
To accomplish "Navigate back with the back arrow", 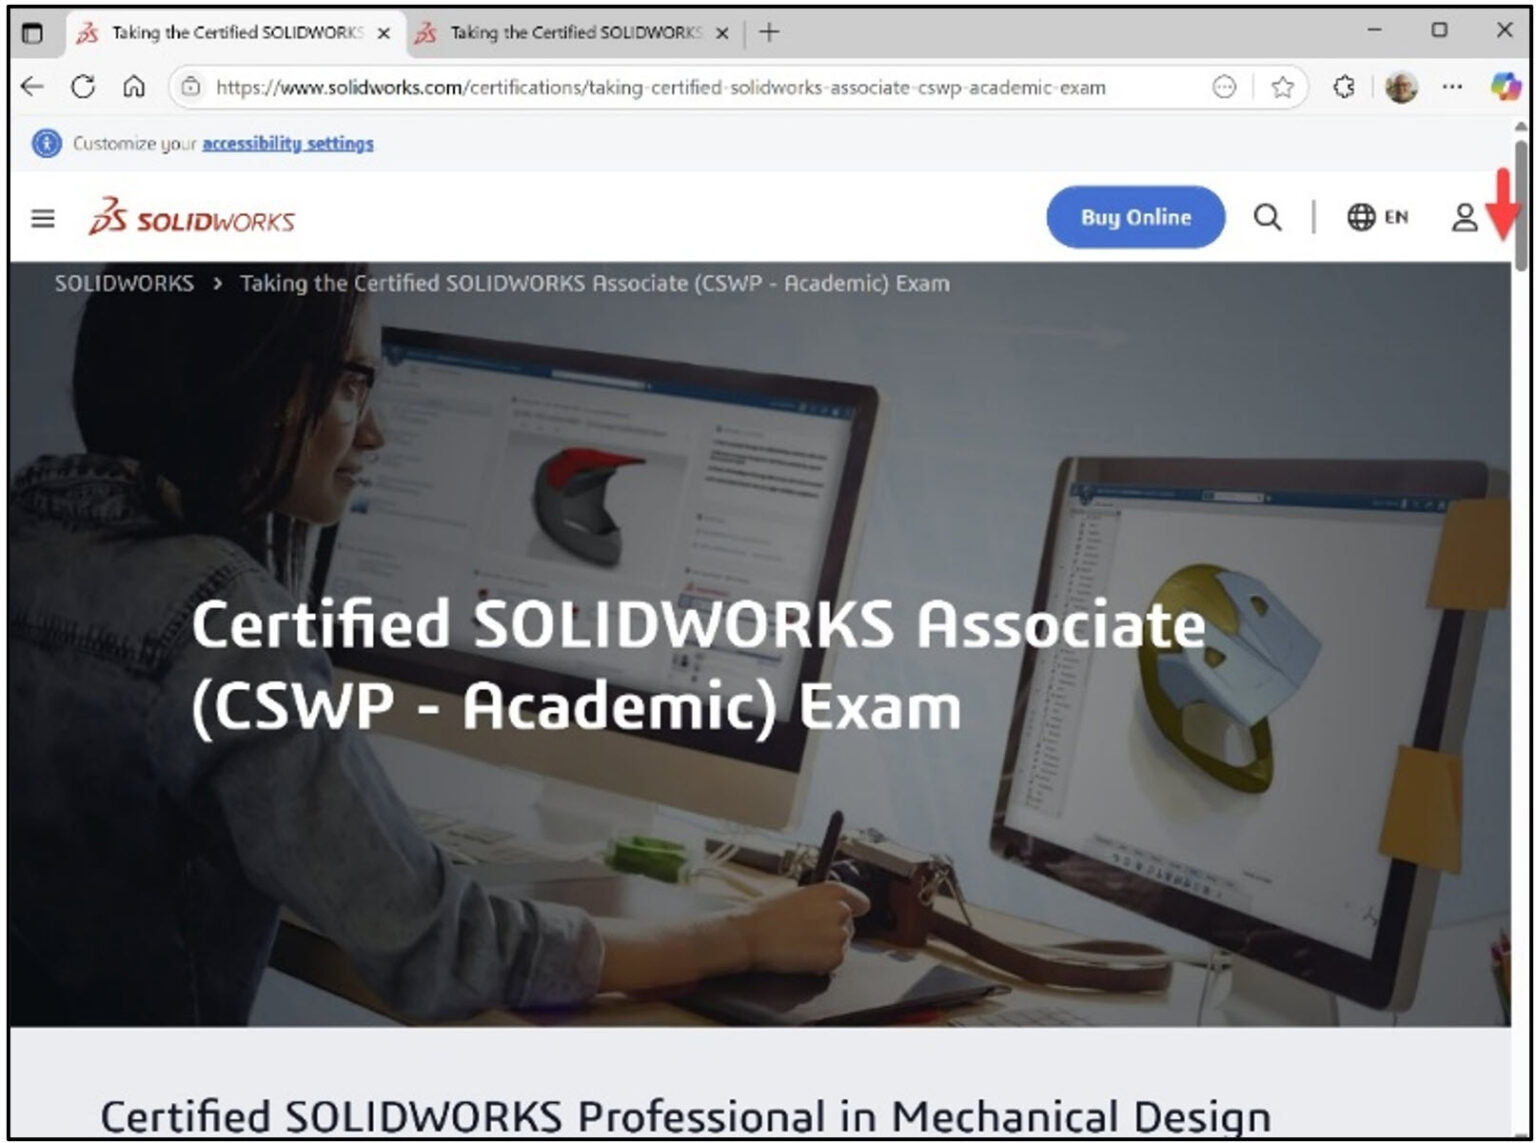I will [32, 87].
